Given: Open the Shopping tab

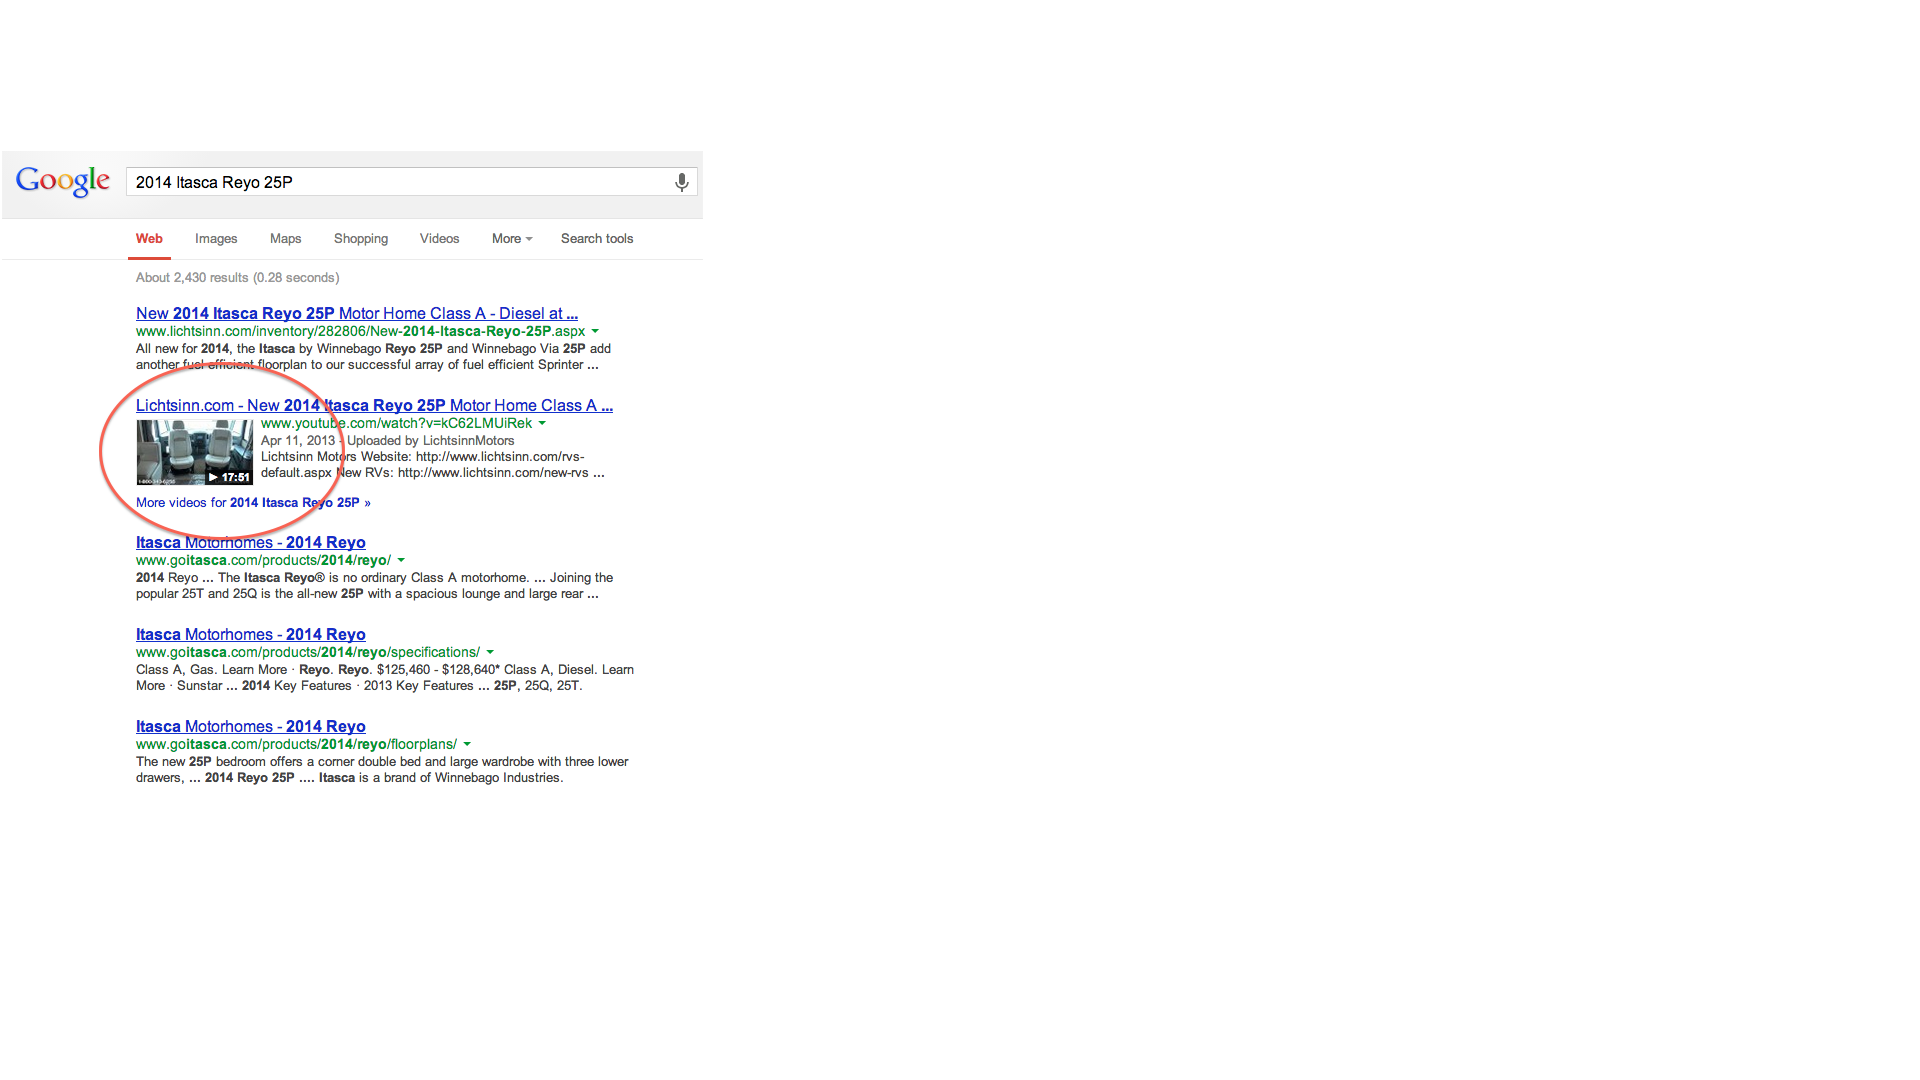Looking at the screenshot, I should pos(361,239).
